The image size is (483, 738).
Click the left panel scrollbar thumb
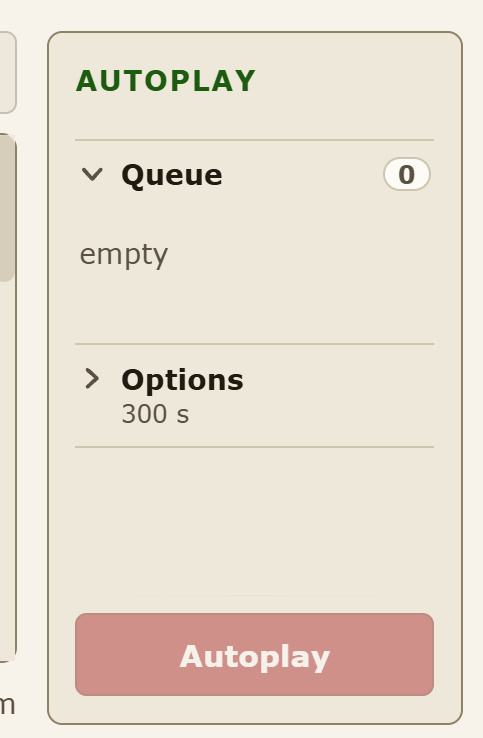[x=7, y=209]
